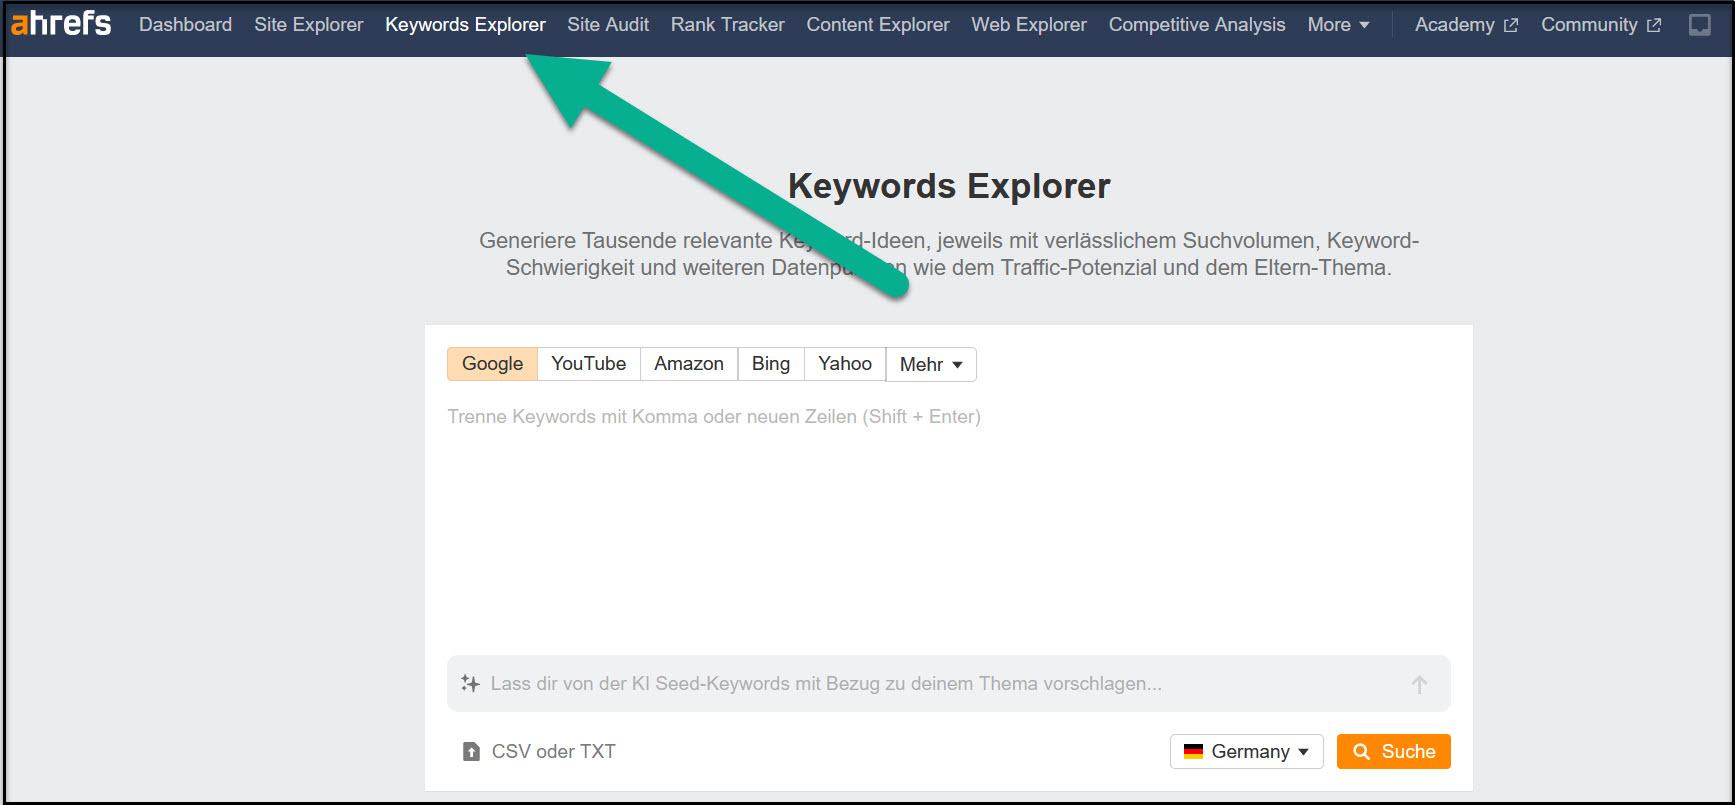Switch to YouTube search engine

pos(588,364)
